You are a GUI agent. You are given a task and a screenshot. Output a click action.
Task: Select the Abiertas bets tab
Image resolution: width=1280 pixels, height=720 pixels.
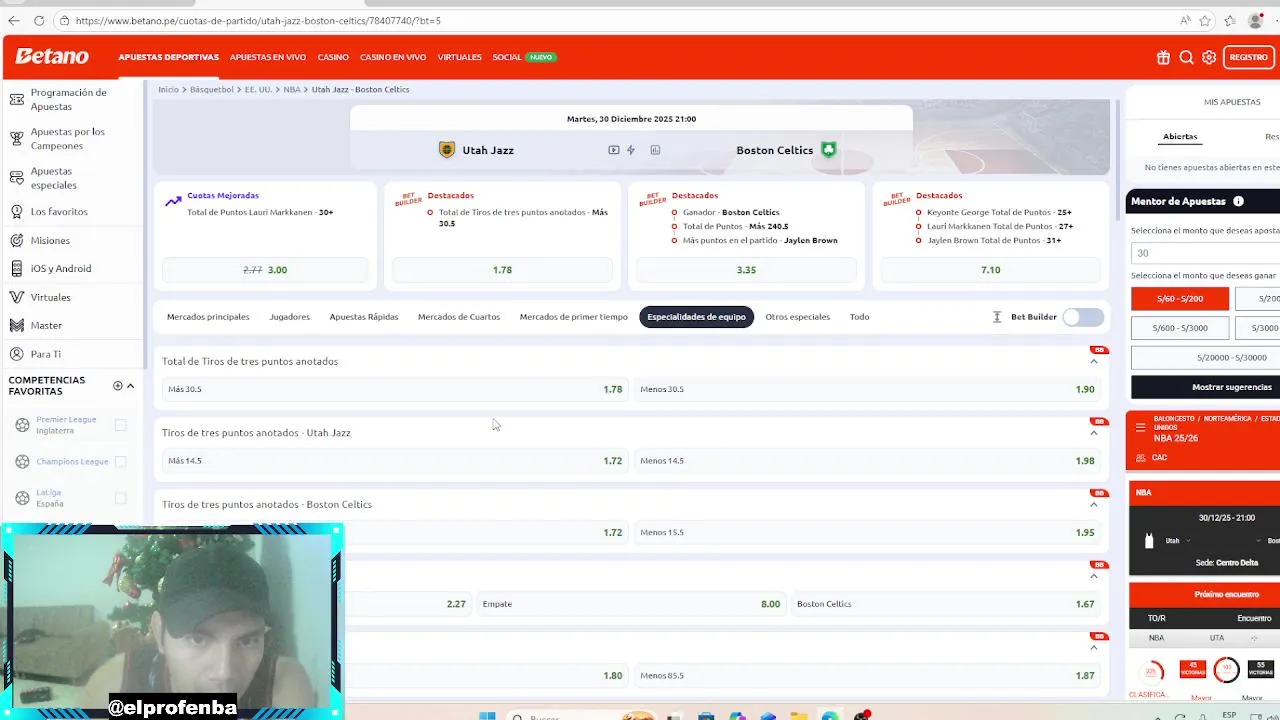[1180, 136]
